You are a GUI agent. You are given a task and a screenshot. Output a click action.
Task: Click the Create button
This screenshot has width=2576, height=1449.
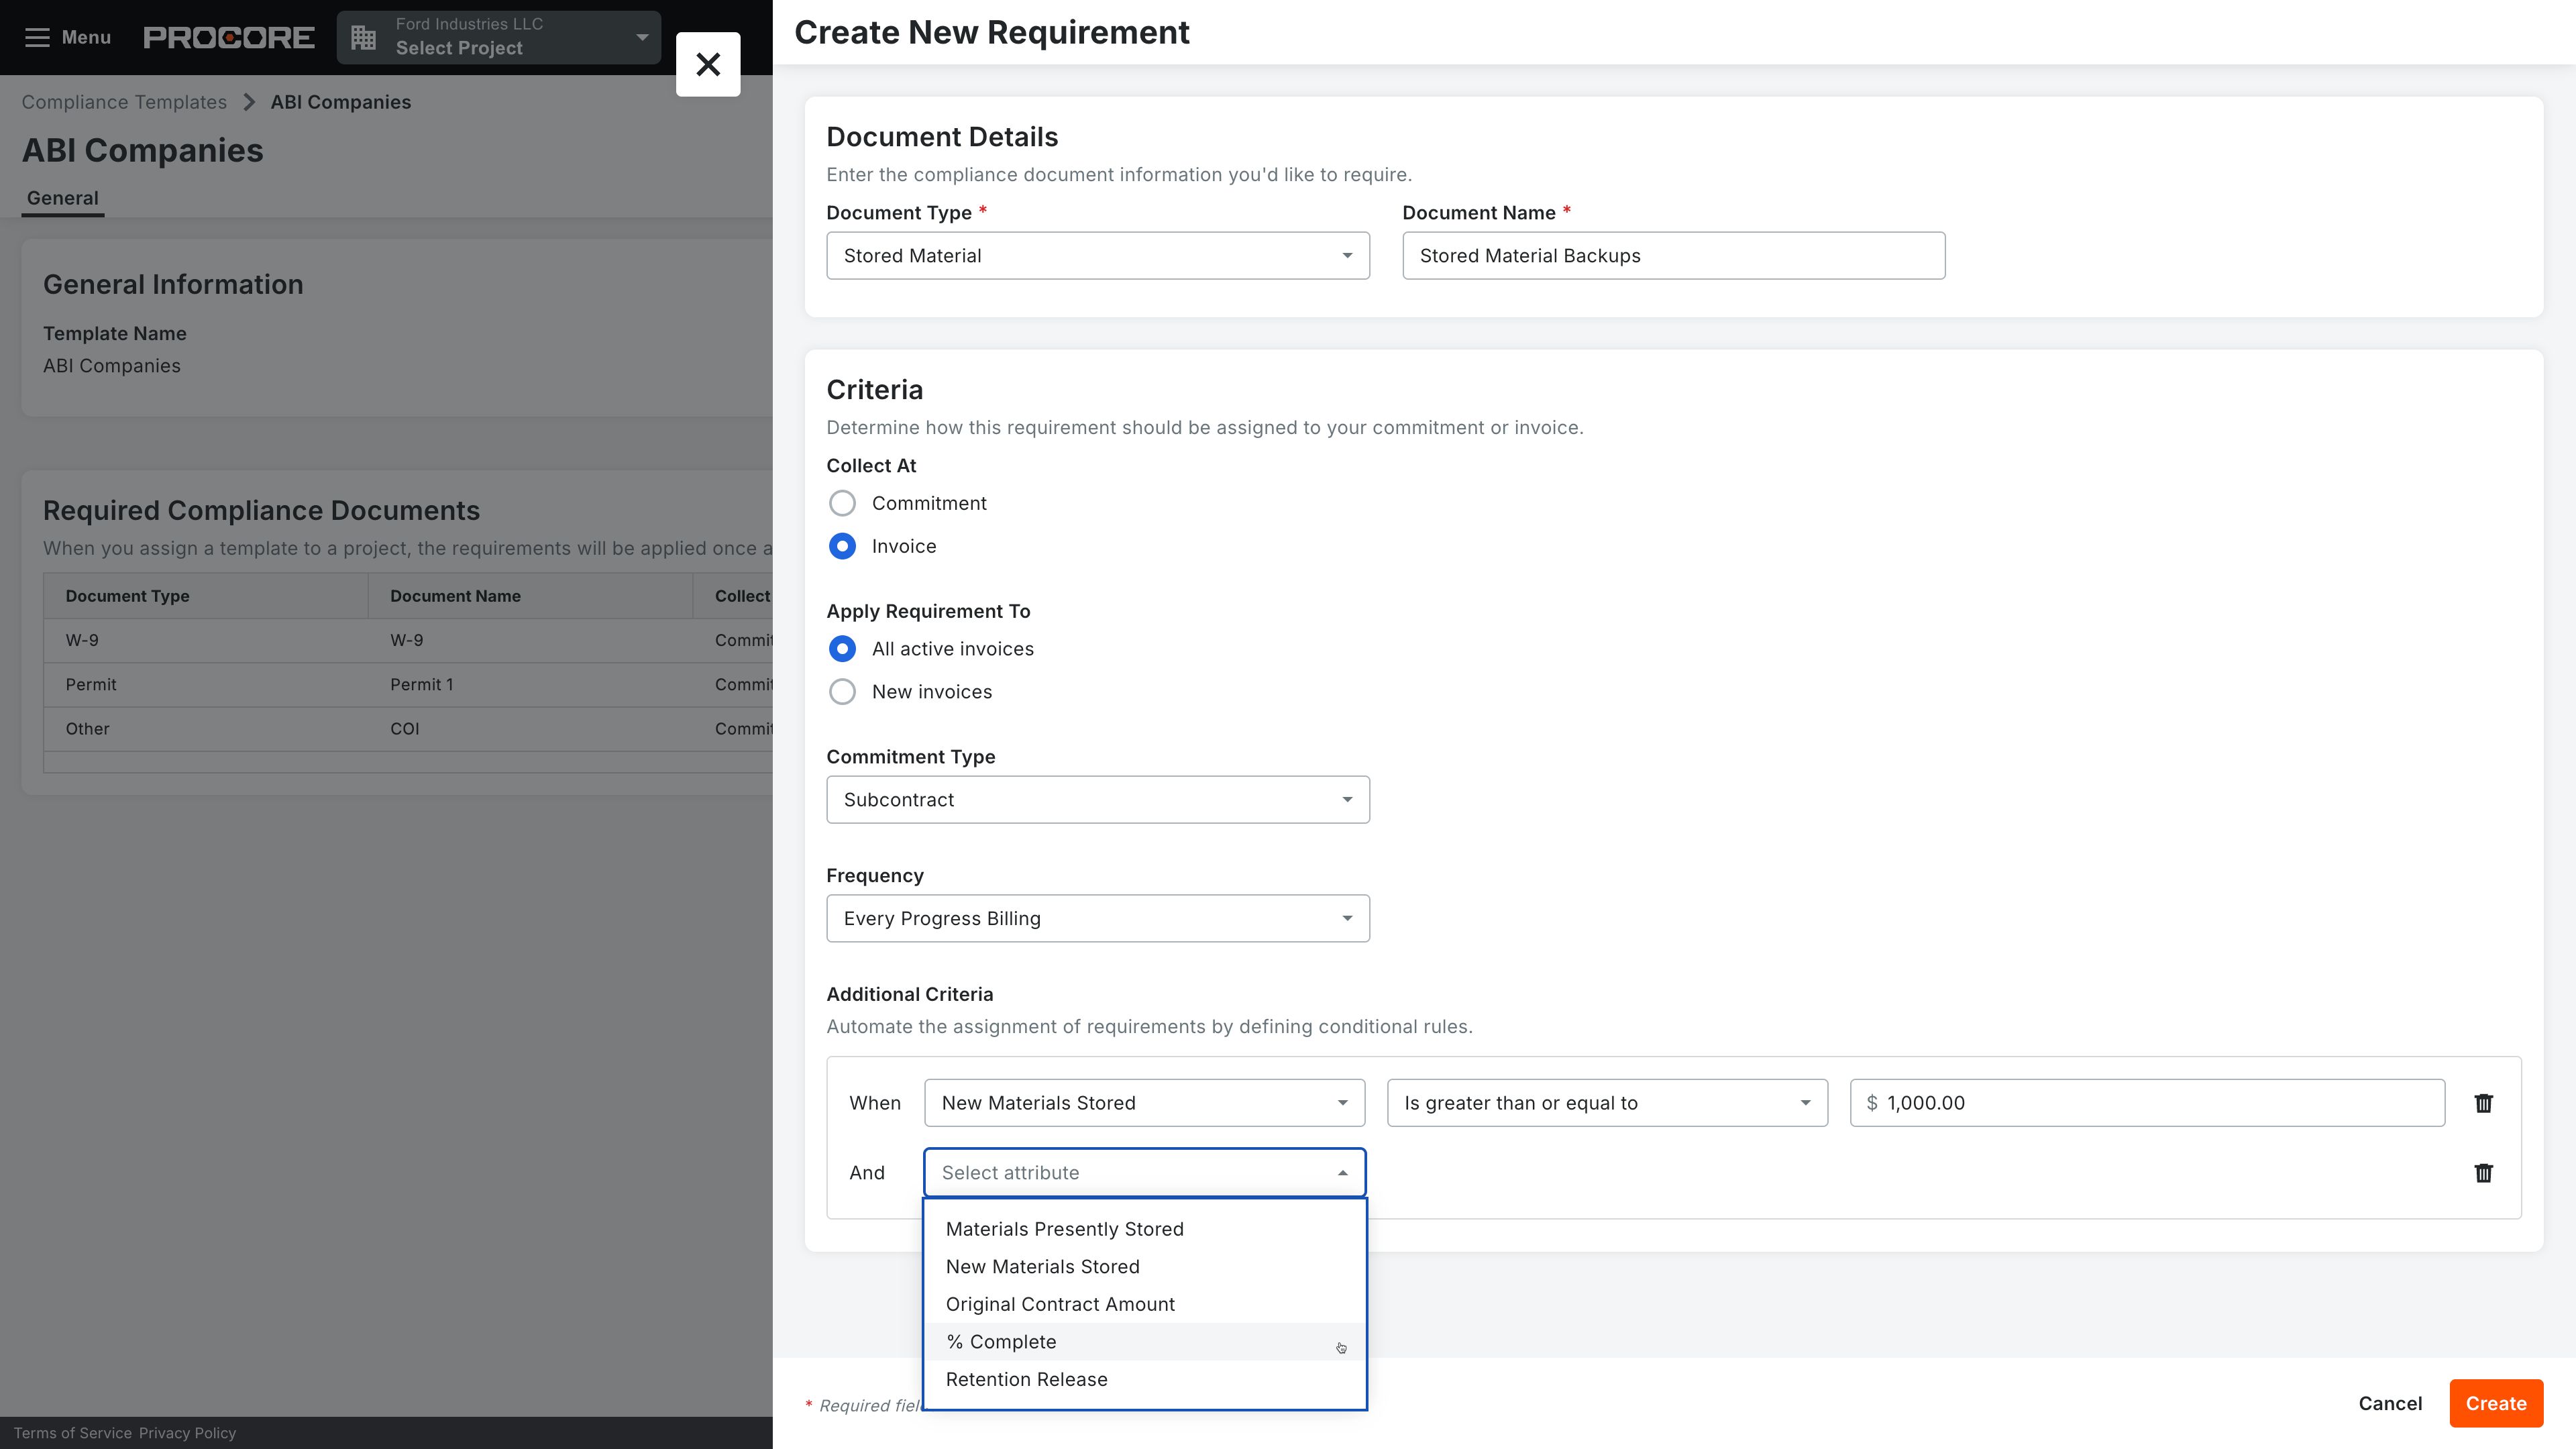point(2496,1403)
